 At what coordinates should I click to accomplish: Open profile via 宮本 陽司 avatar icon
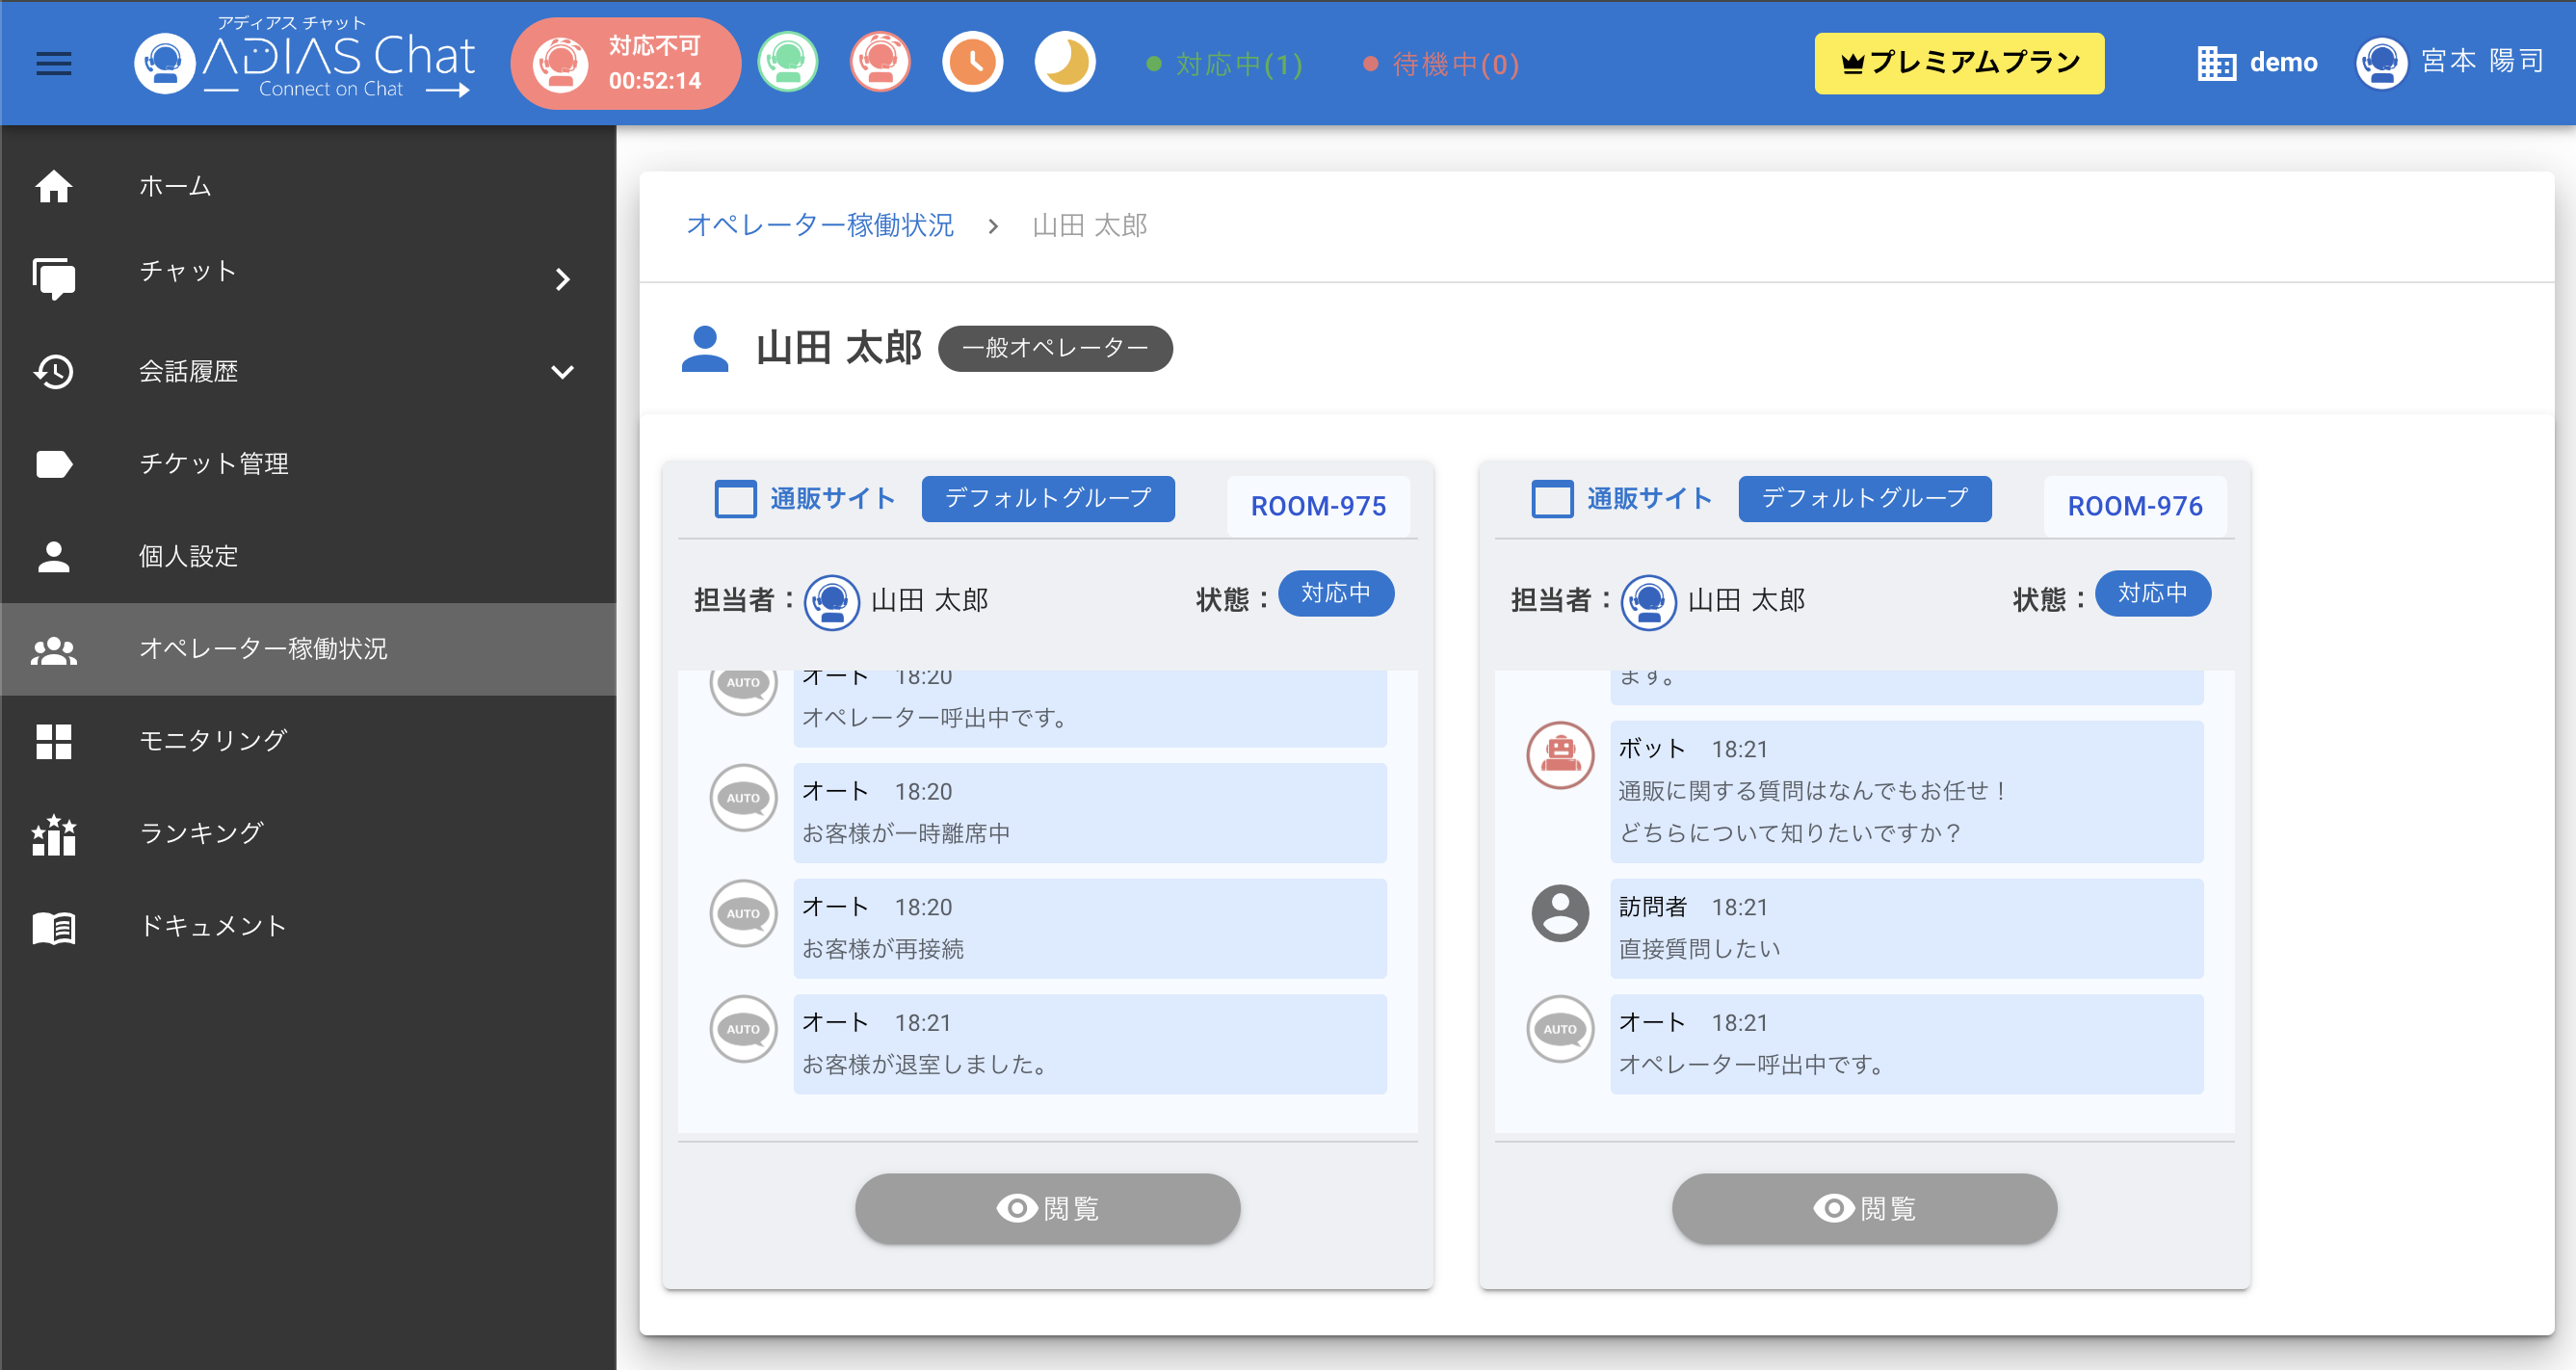click(2382, 62)
